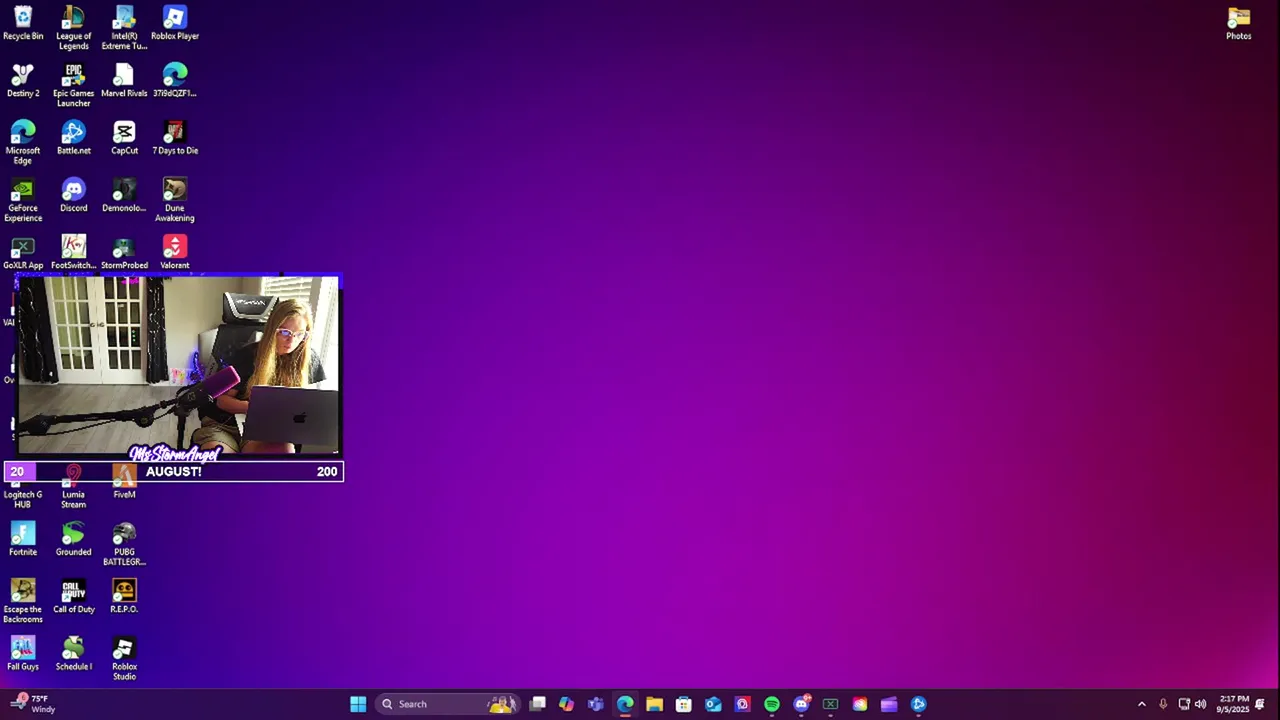
Task: Select the CapCut desktop icon
Action: [124, 138]
